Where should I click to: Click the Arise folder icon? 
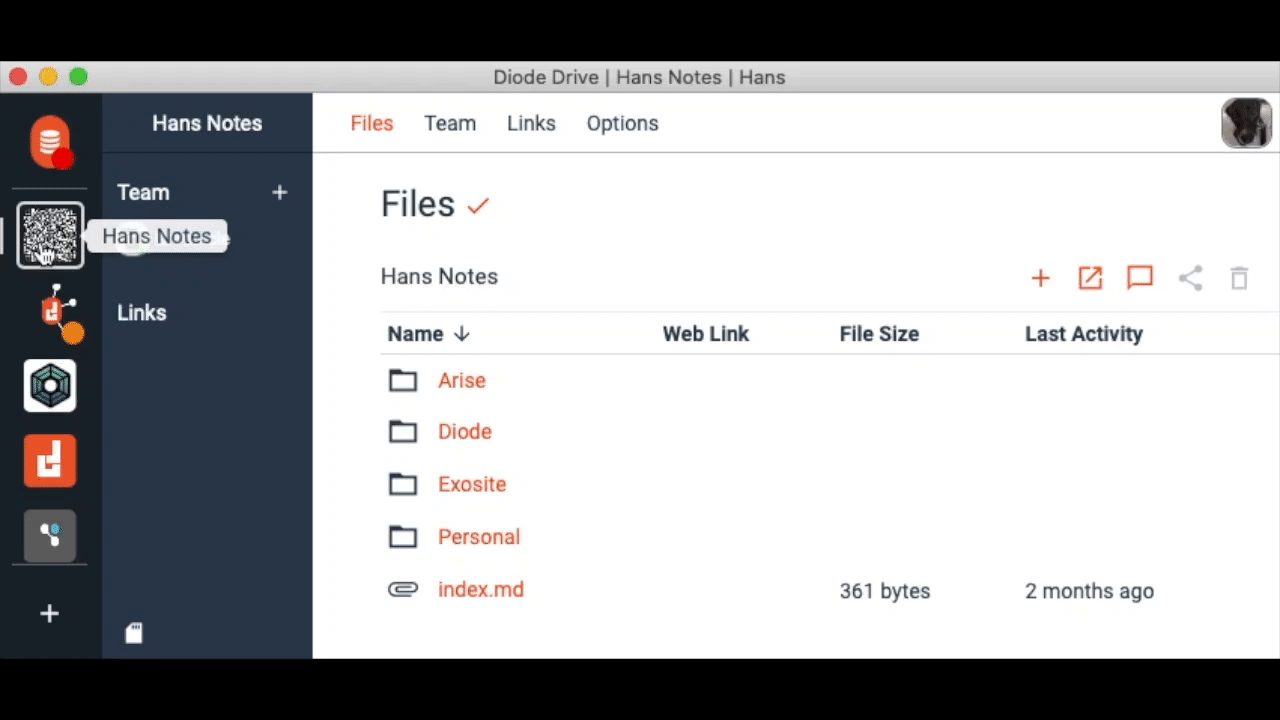pos(403,380)
